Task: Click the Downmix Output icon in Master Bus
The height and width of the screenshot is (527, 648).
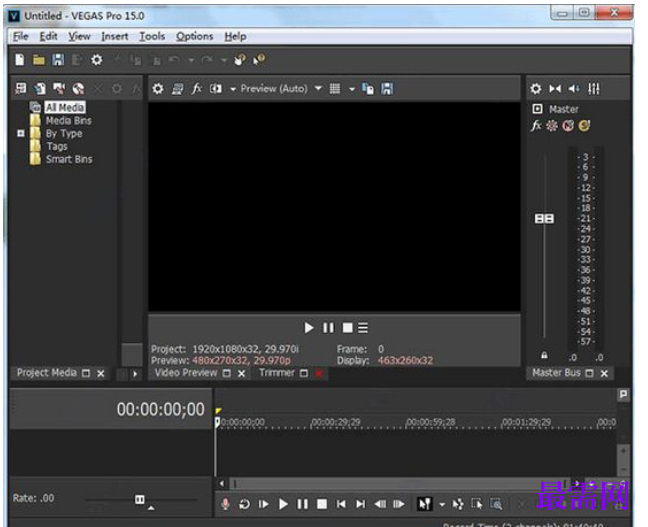Action: 555,88
